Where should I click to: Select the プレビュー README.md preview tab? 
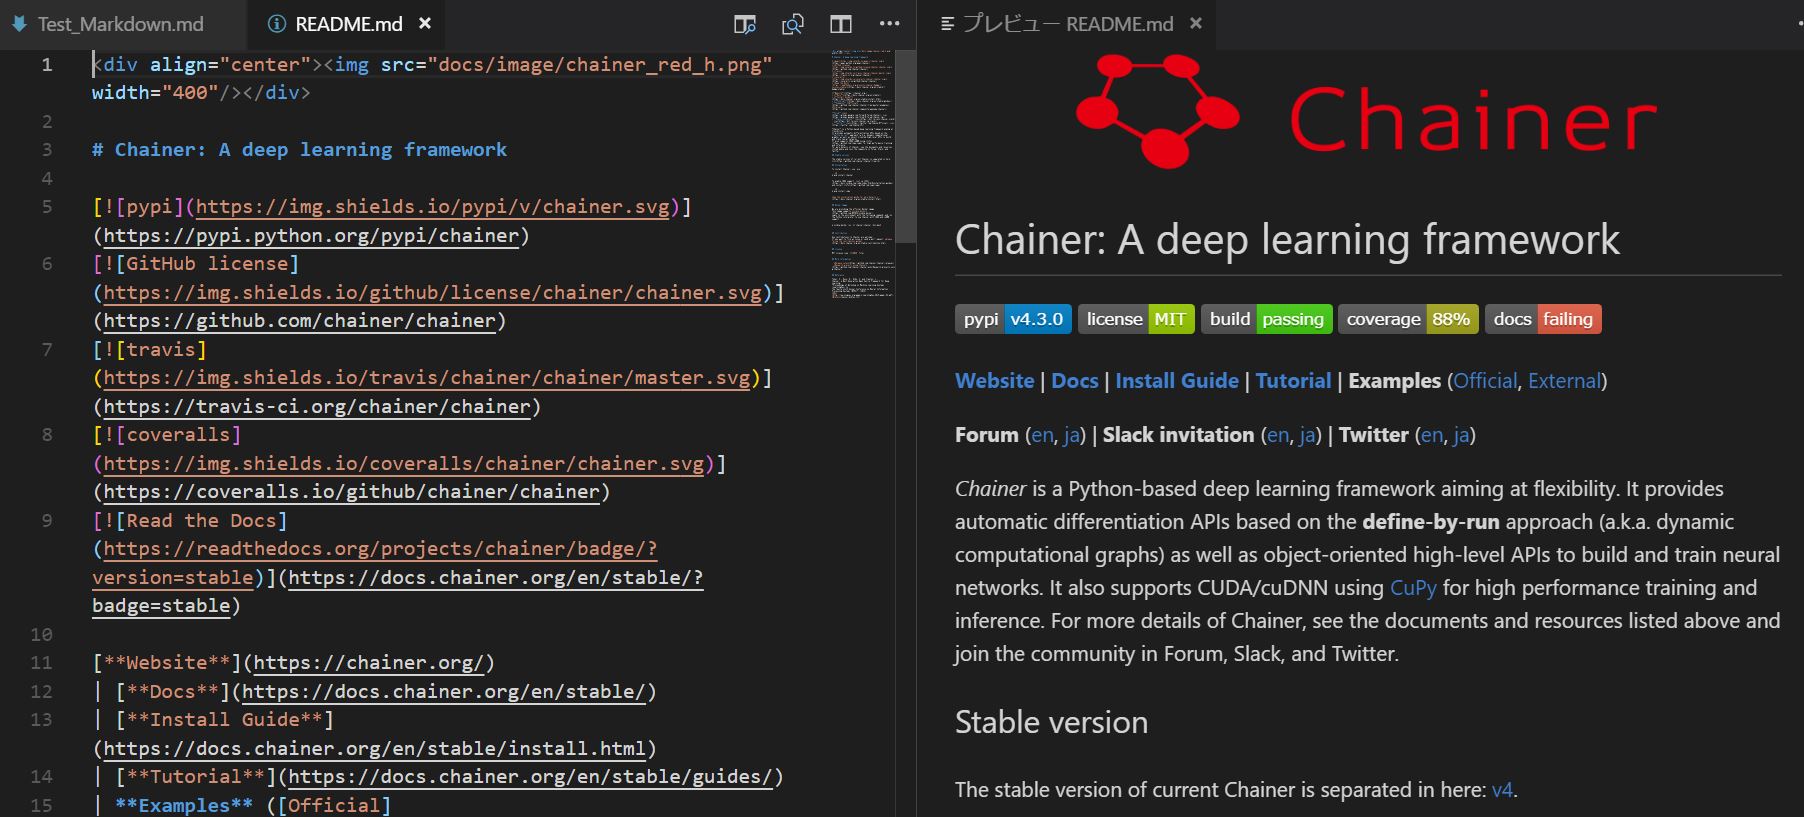[x=1067, y=24]
